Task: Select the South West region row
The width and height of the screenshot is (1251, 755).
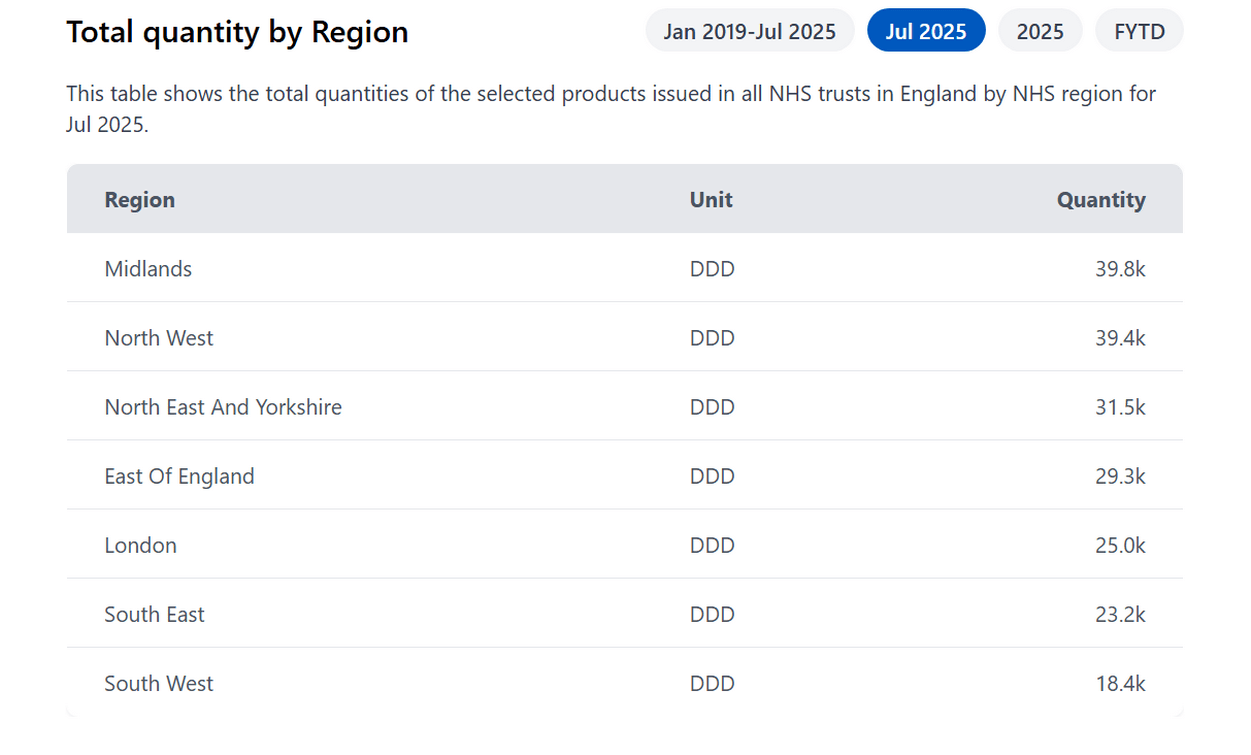Action: (x=159, y=683)
